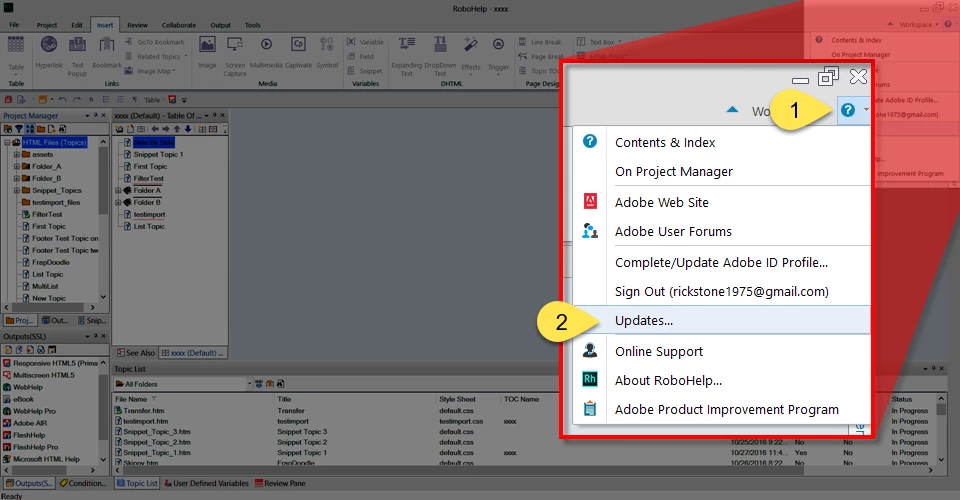
Task: Open the User Defined Variables tab
Action: (x=207, y=483)
